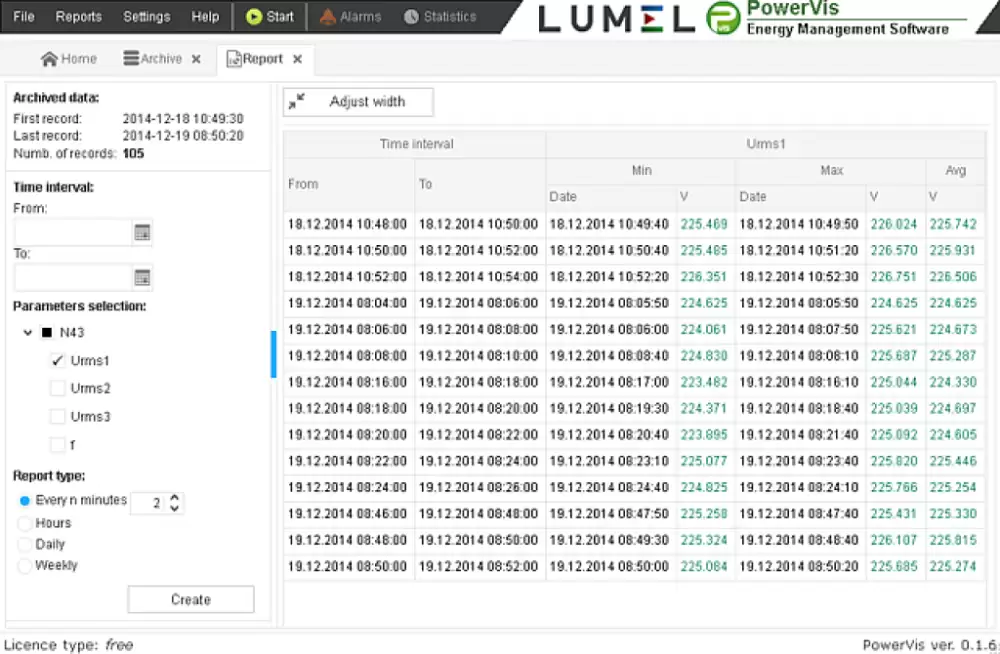Open the Settings menu
Screen dimensions: 1000x654
146,16
